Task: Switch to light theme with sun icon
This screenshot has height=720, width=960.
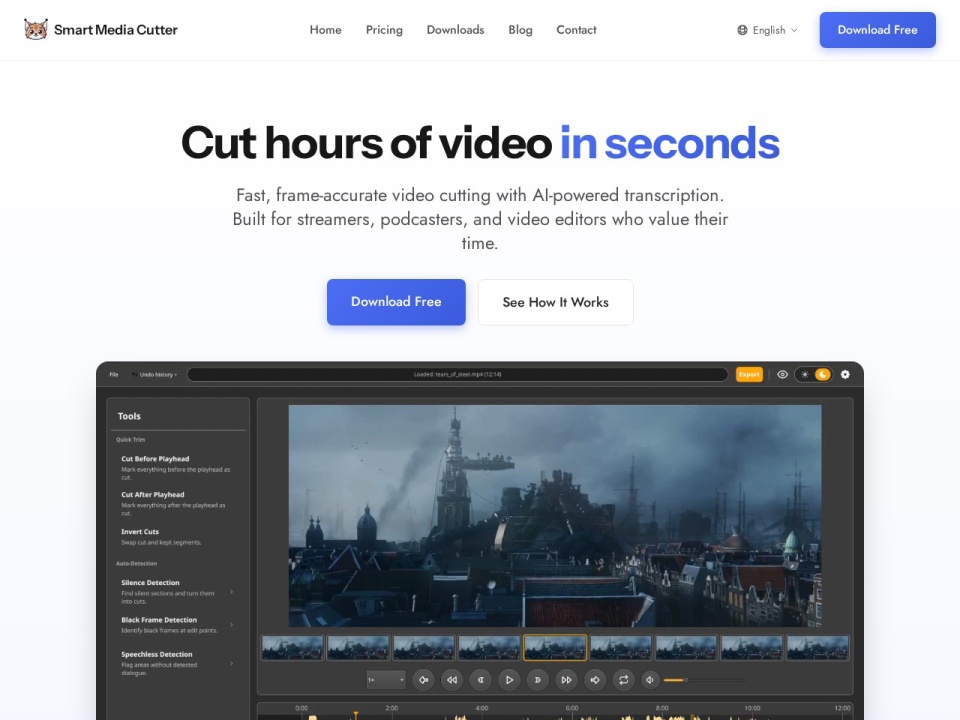Action: click(805, 375)
